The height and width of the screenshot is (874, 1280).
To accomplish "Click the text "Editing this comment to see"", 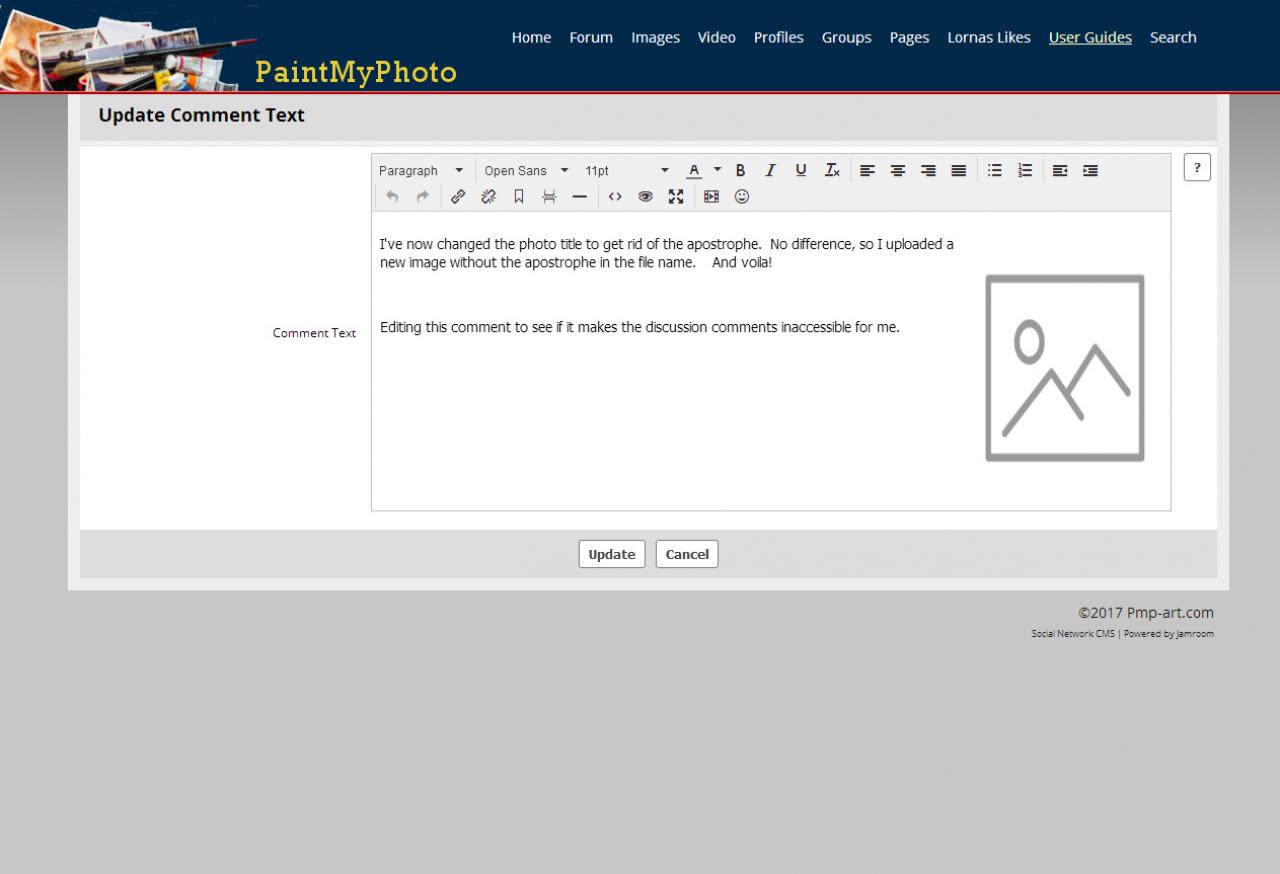I will pyautogui.click(x=466, y=327).
